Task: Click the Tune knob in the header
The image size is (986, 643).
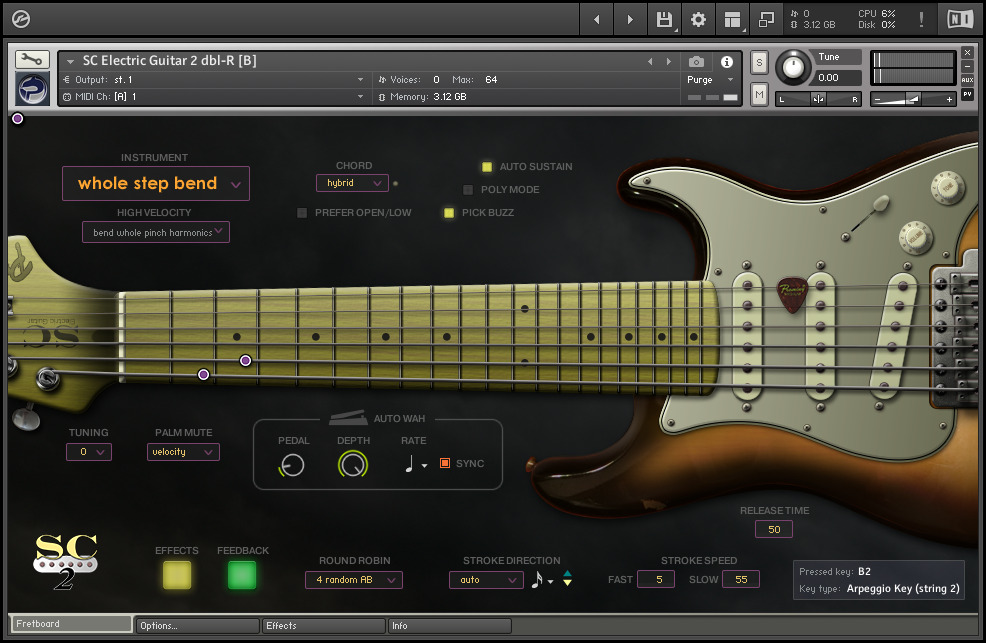Action: coord(793,67)
